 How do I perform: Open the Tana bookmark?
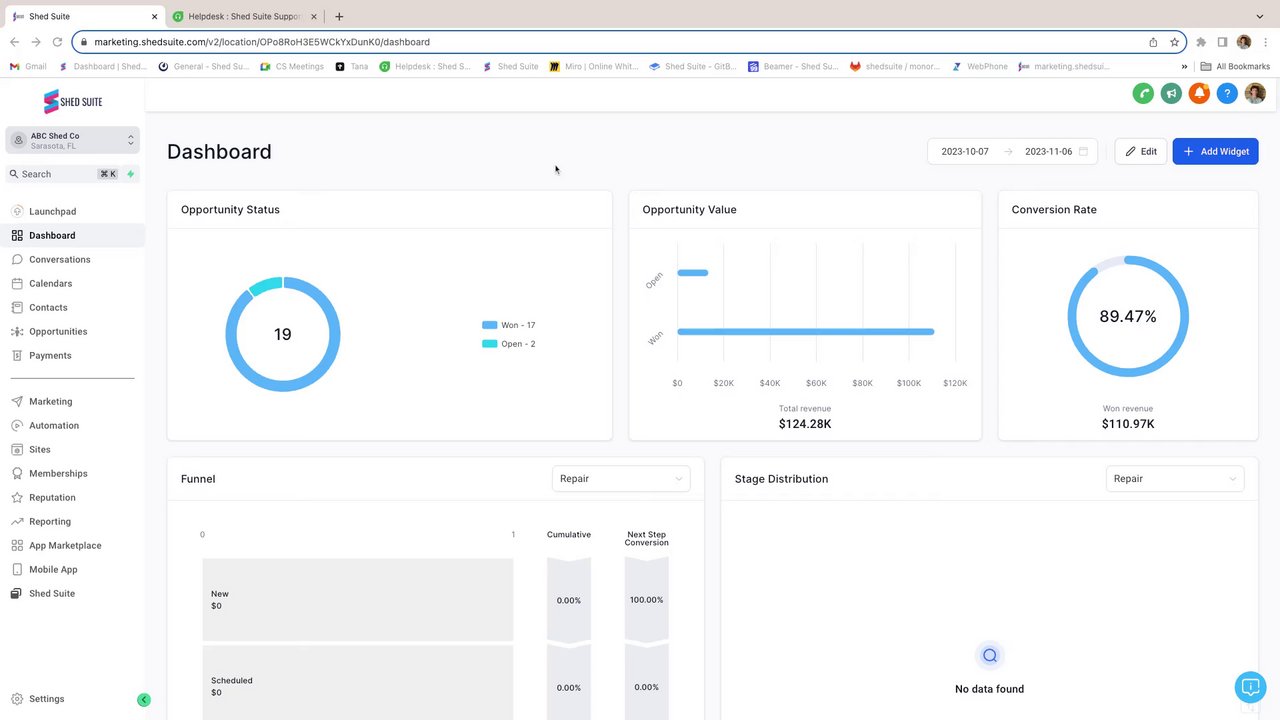click(352, 67)
